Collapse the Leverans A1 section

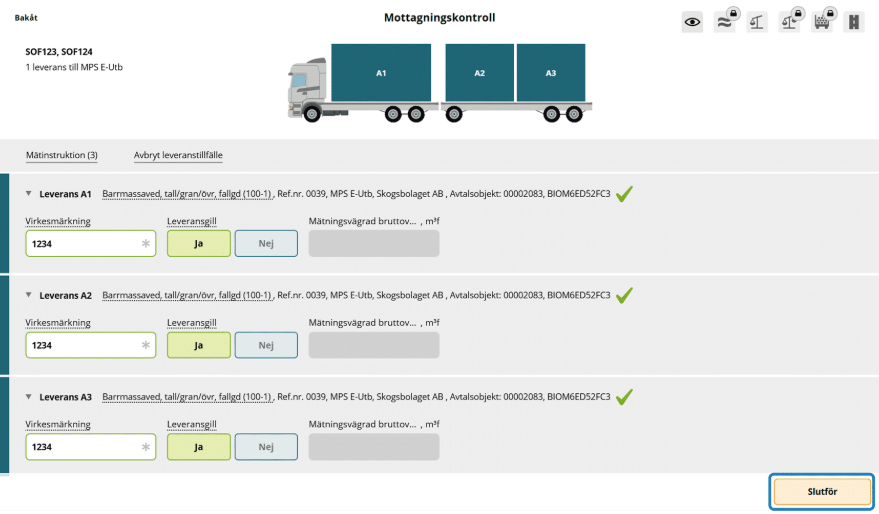click(29, 194)
